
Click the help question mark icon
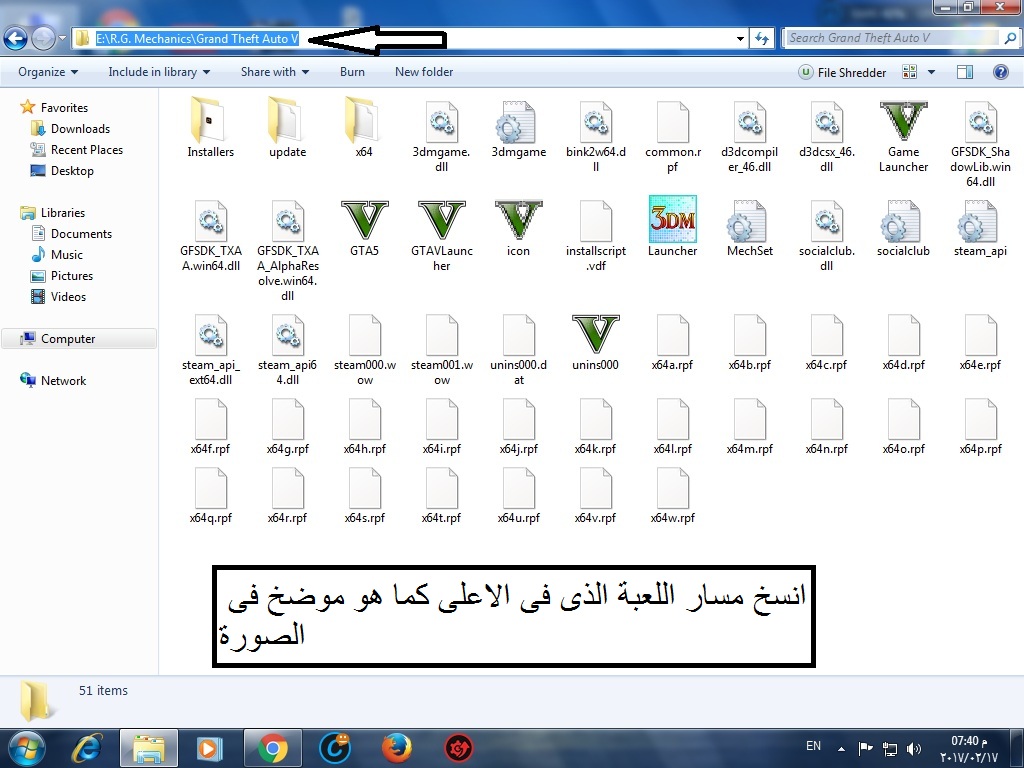click(x=1000, y=72)
